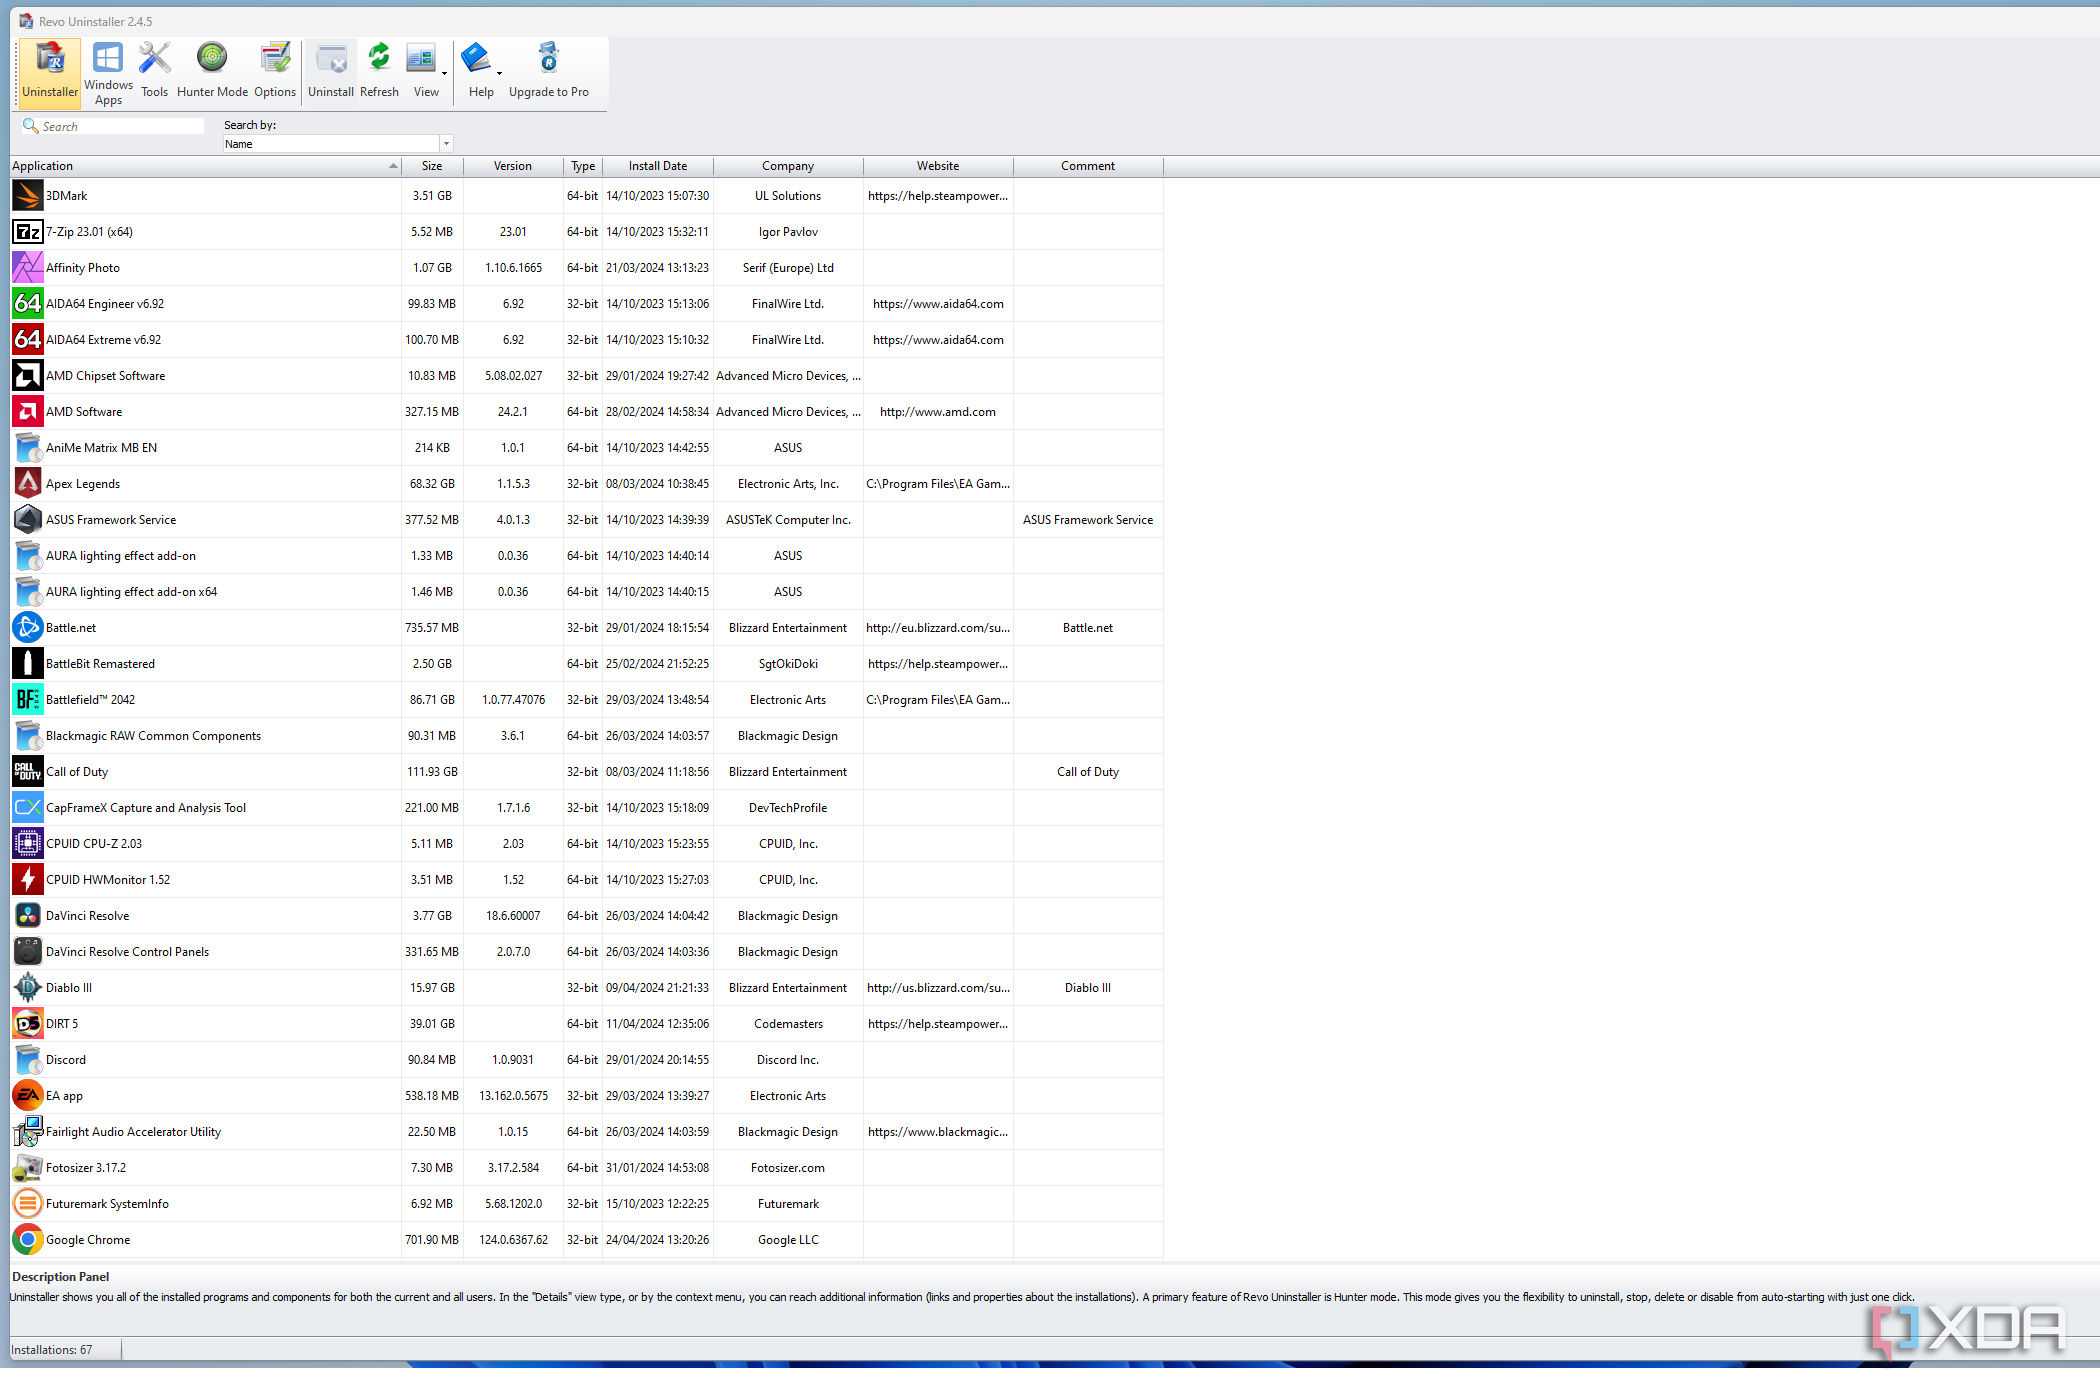Select the Apex Legends icon
The image size is (2100, 1400).
pos(28,484)
